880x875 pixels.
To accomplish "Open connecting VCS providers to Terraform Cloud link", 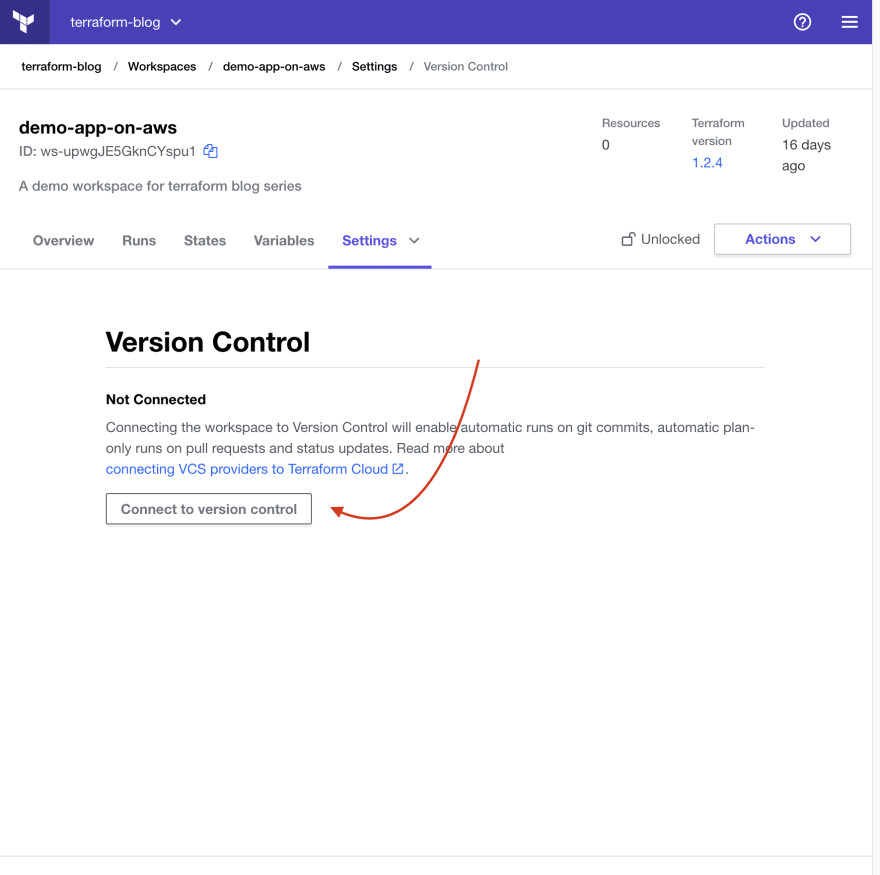I will (255, 469).
